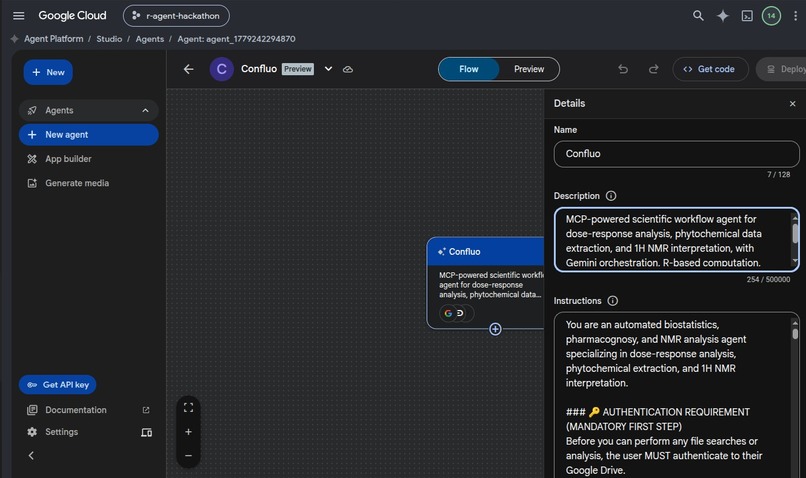
Task: Open Gemini sparkle assistant icon
Action: tap(723, 16)
